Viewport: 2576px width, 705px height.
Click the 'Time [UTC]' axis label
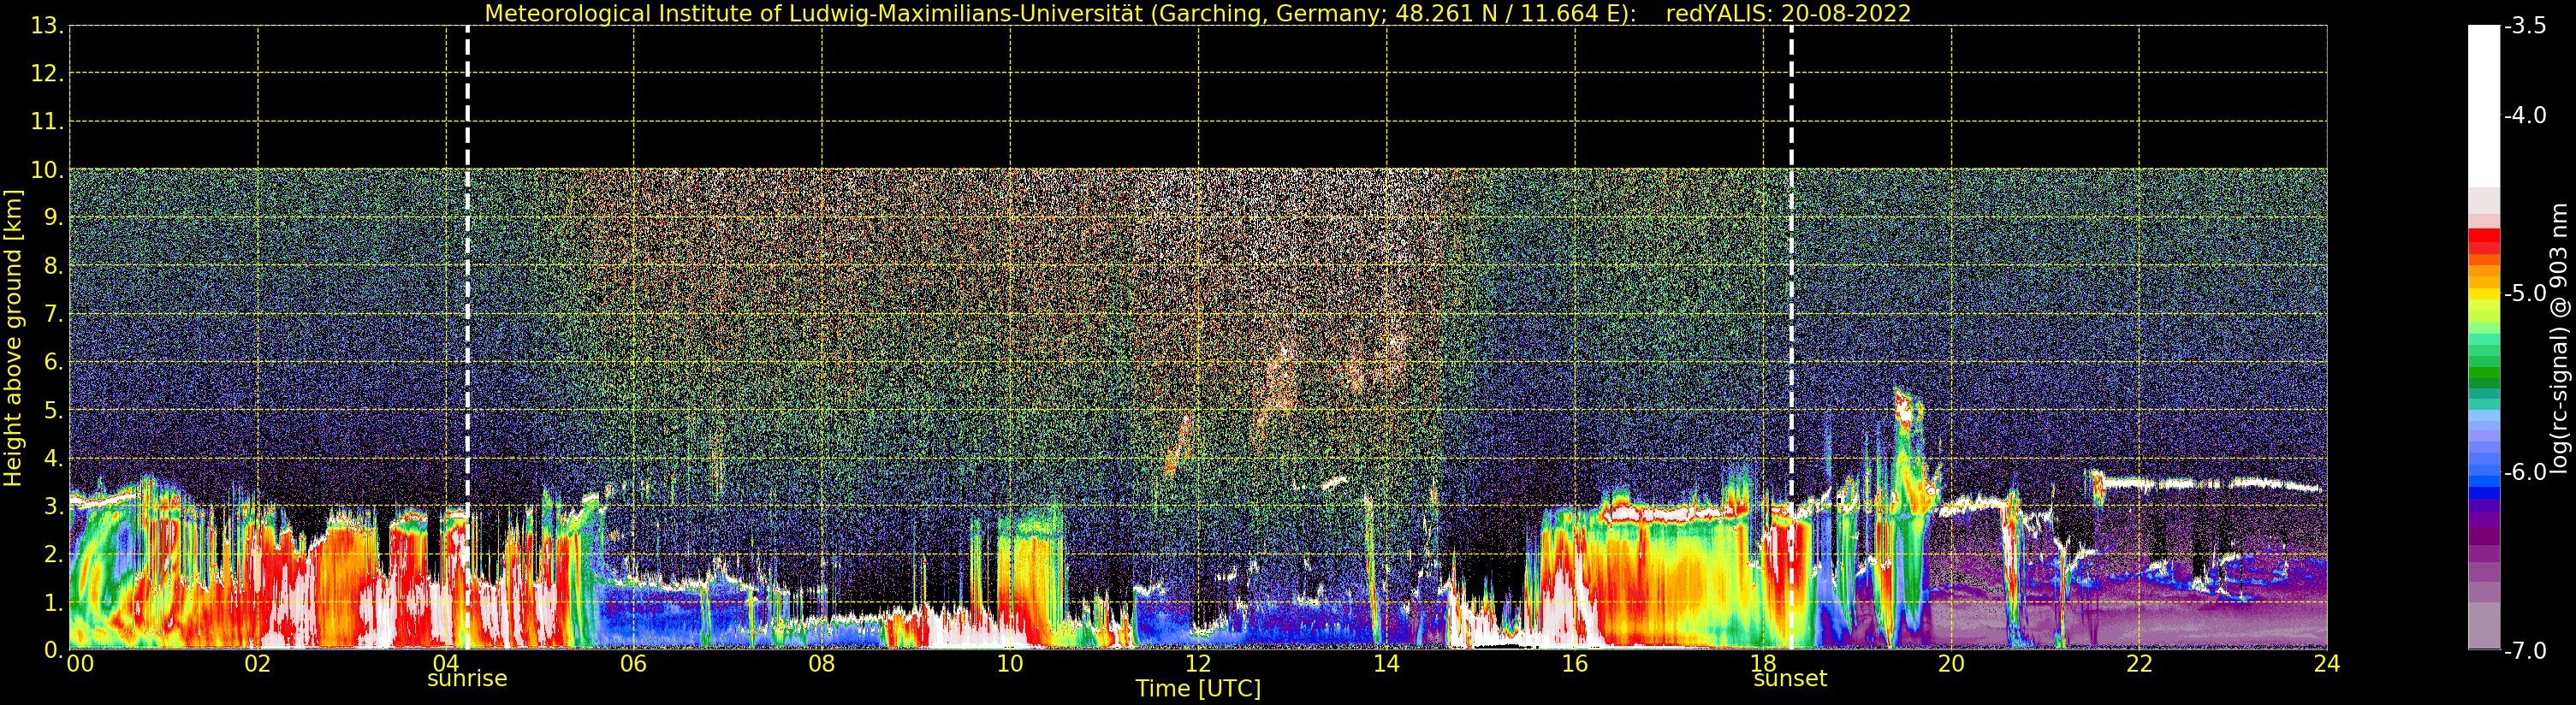pos(1198,688)
